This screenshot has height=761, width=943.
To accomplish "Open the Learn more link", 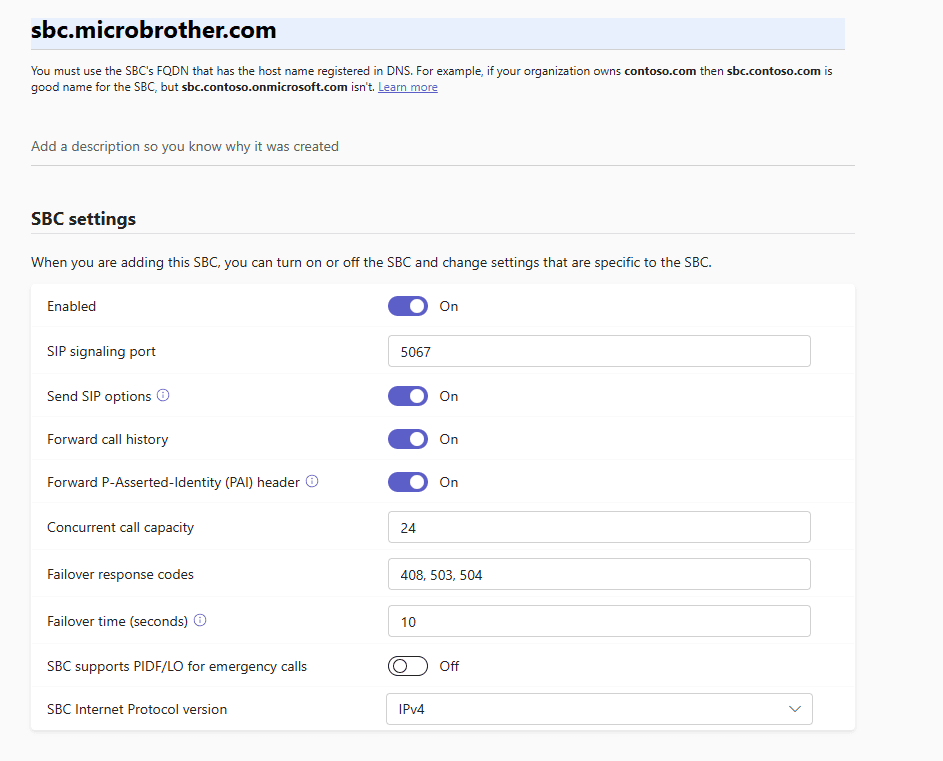I will [x=407, y=88].
